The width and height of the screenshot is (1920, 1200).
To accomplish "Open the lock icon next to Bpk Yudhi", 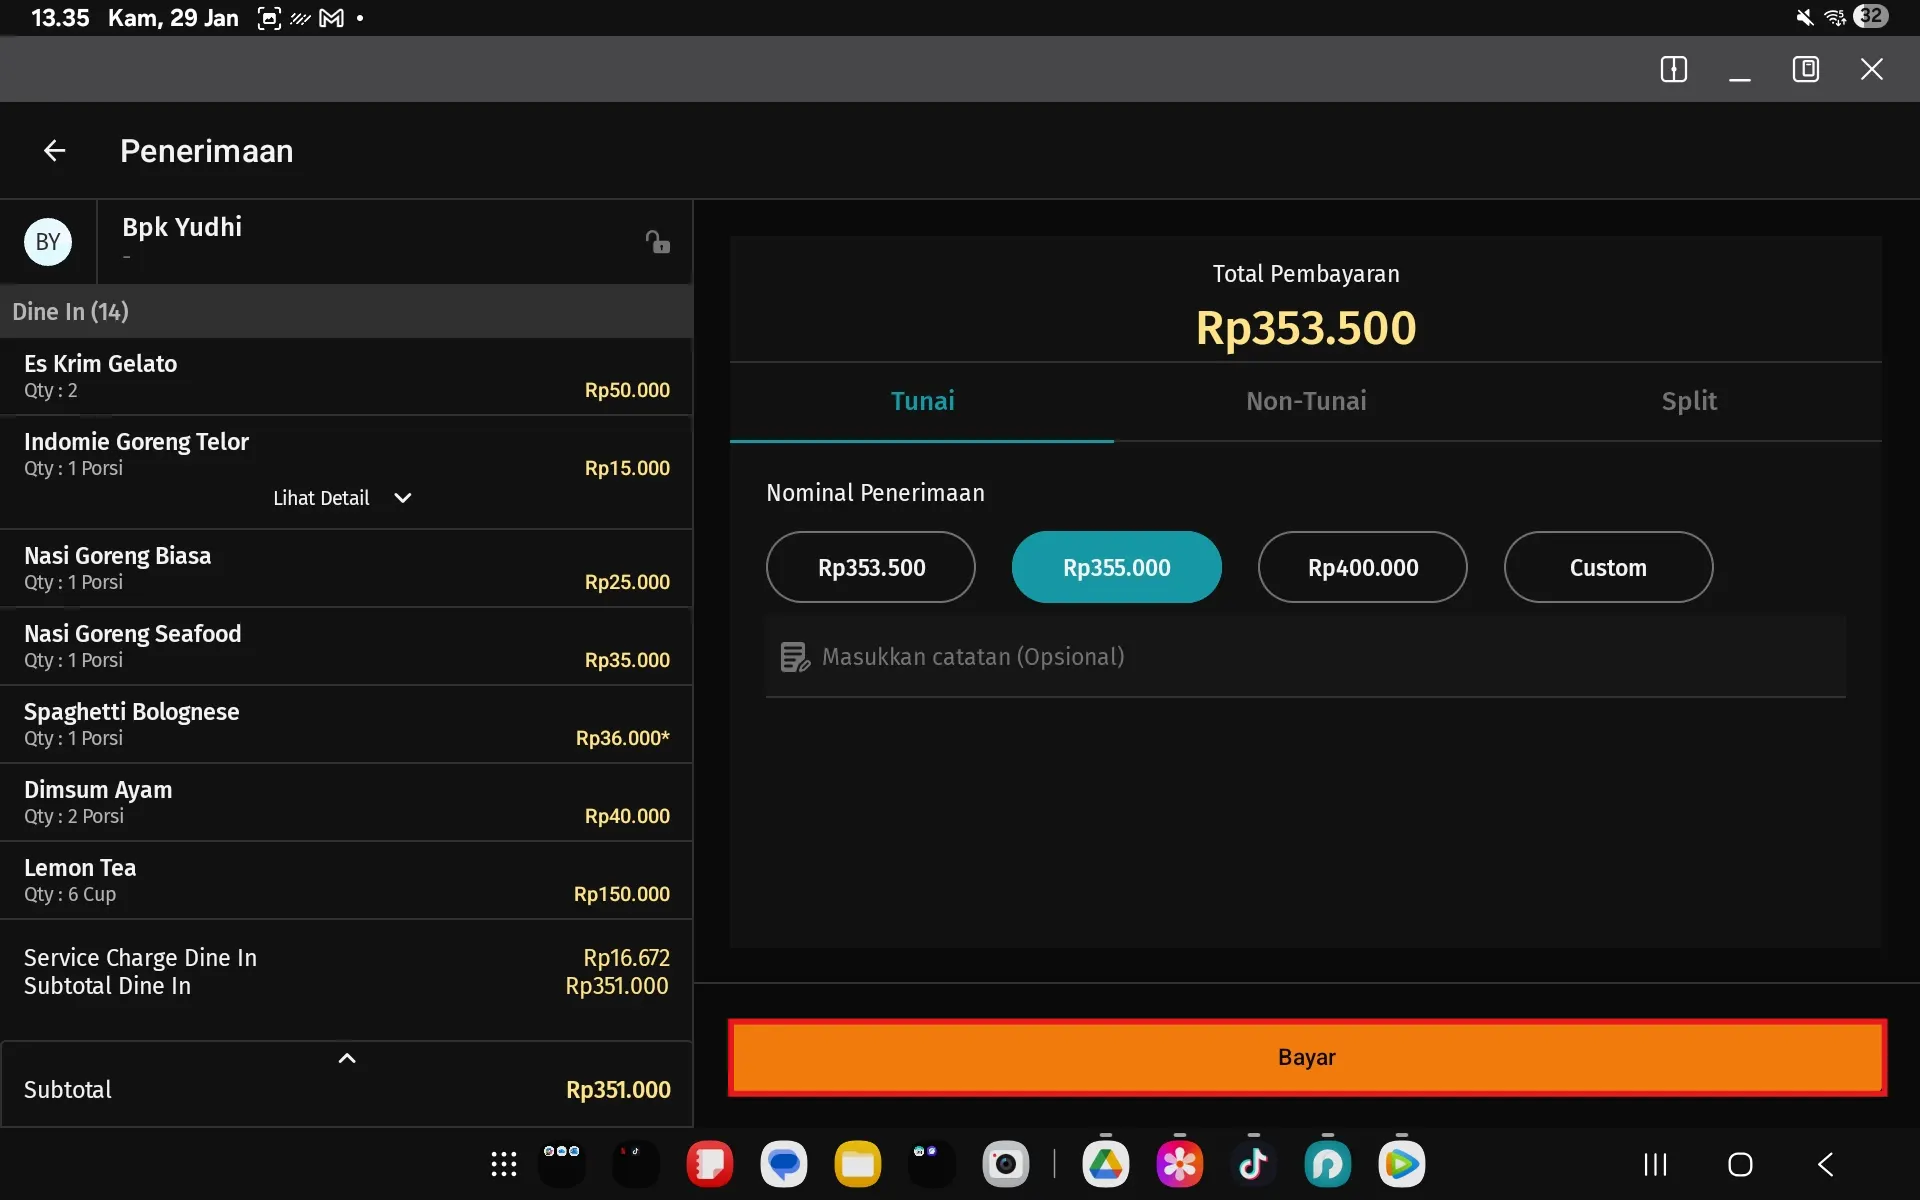I will (x=657, y=241).
